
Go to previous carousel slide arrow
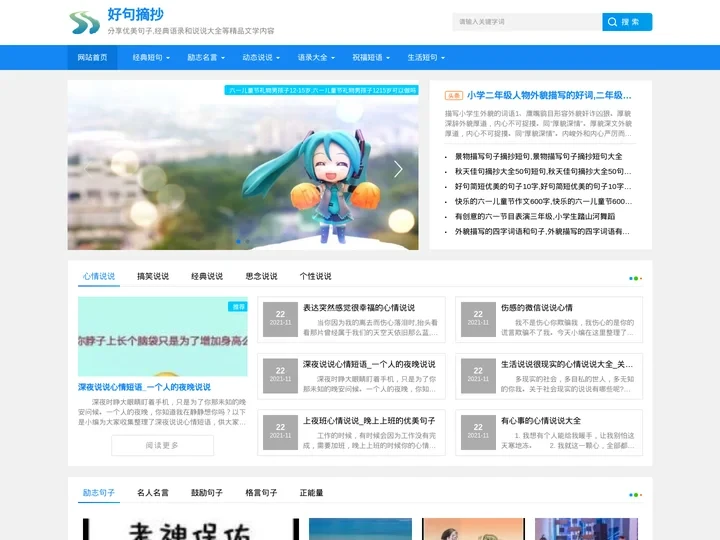click(x=88, y=169)
